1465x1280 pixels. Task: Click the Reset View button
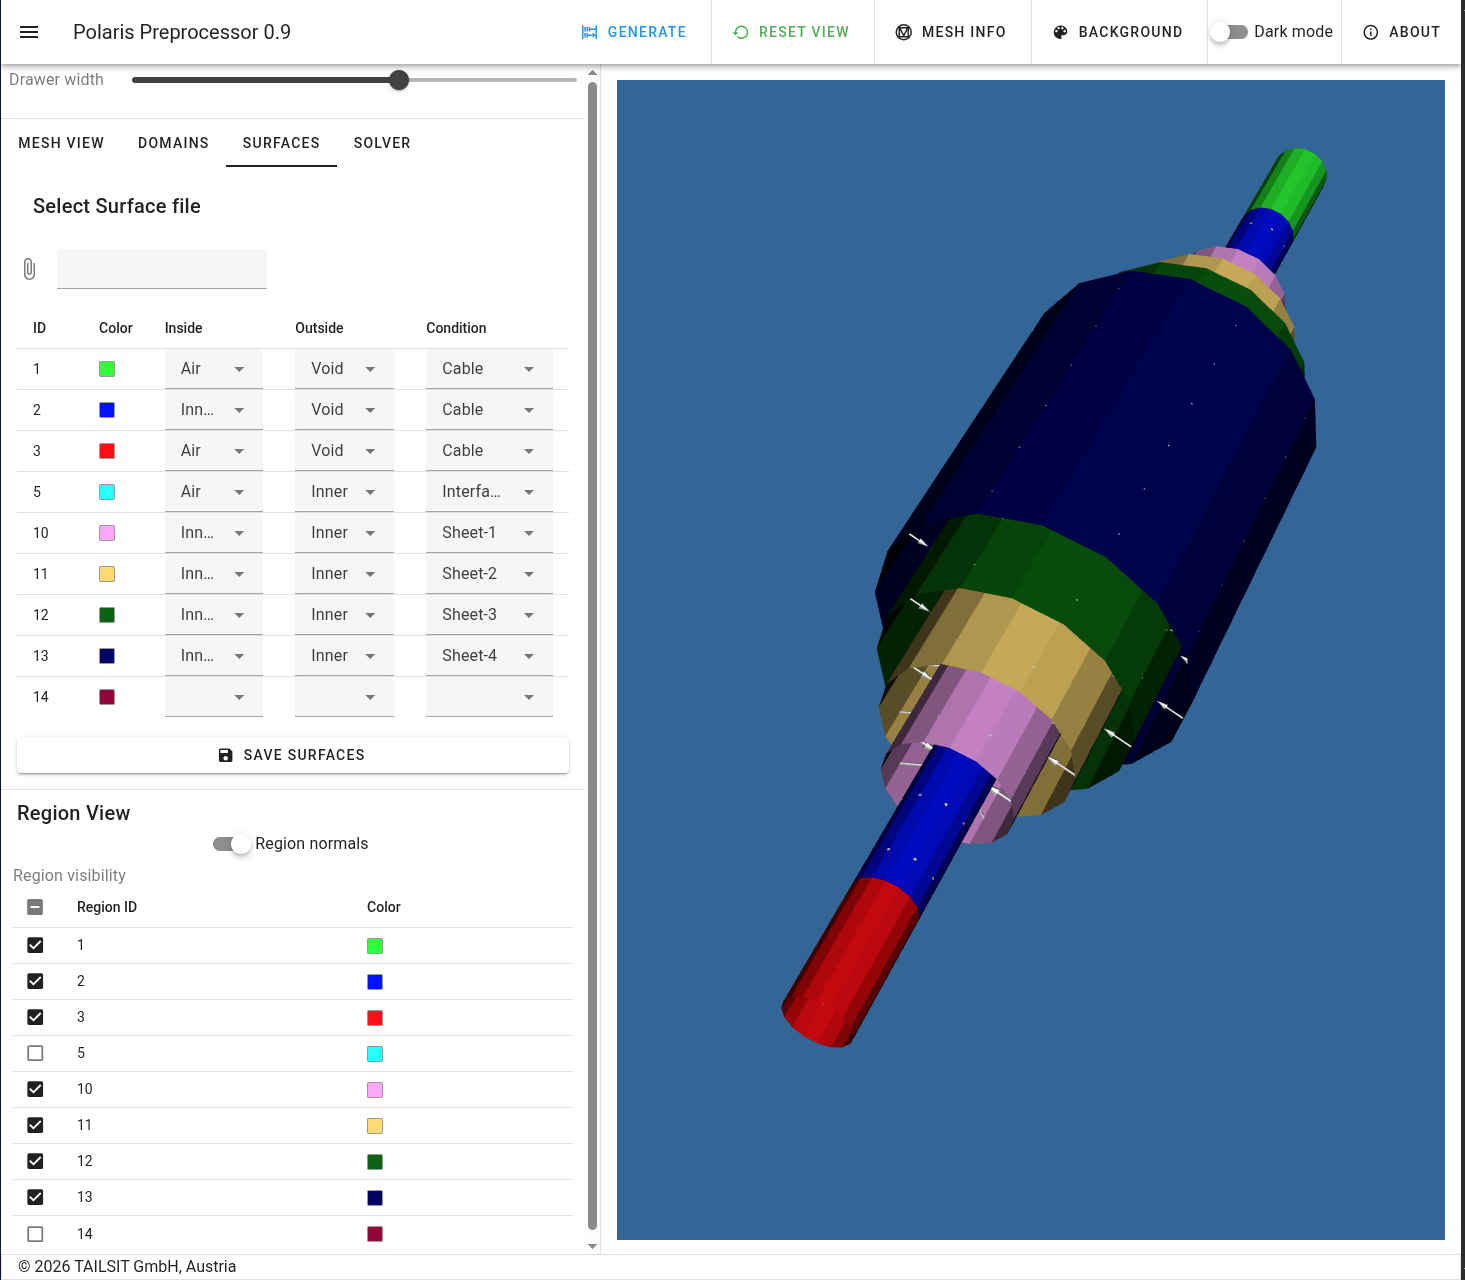(791, 32)
